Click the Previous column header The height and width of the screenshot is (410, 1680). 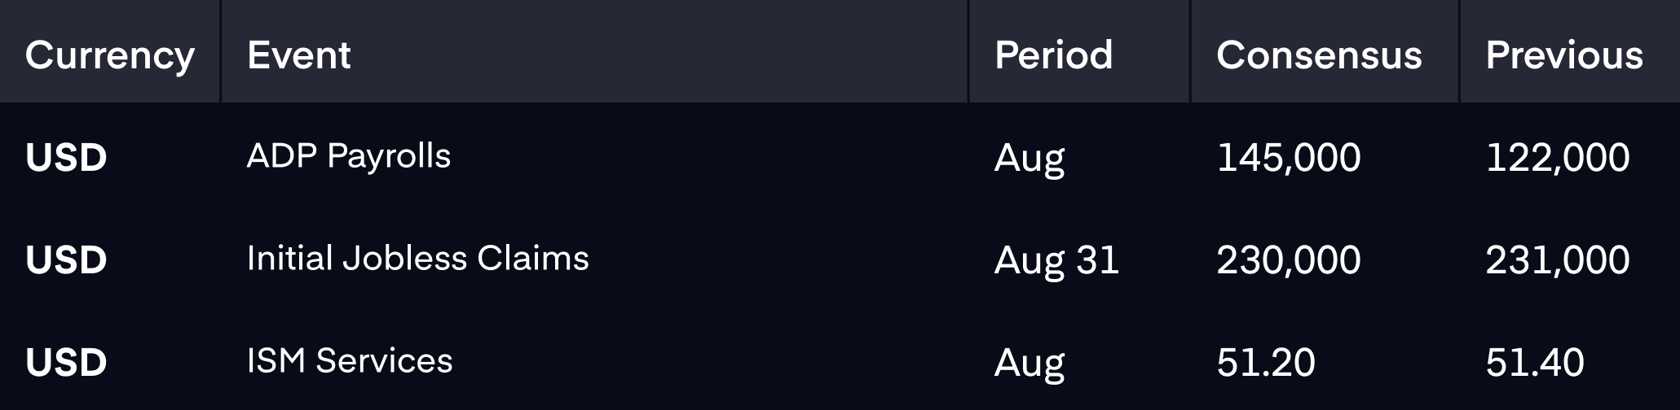click(1564, 55)
